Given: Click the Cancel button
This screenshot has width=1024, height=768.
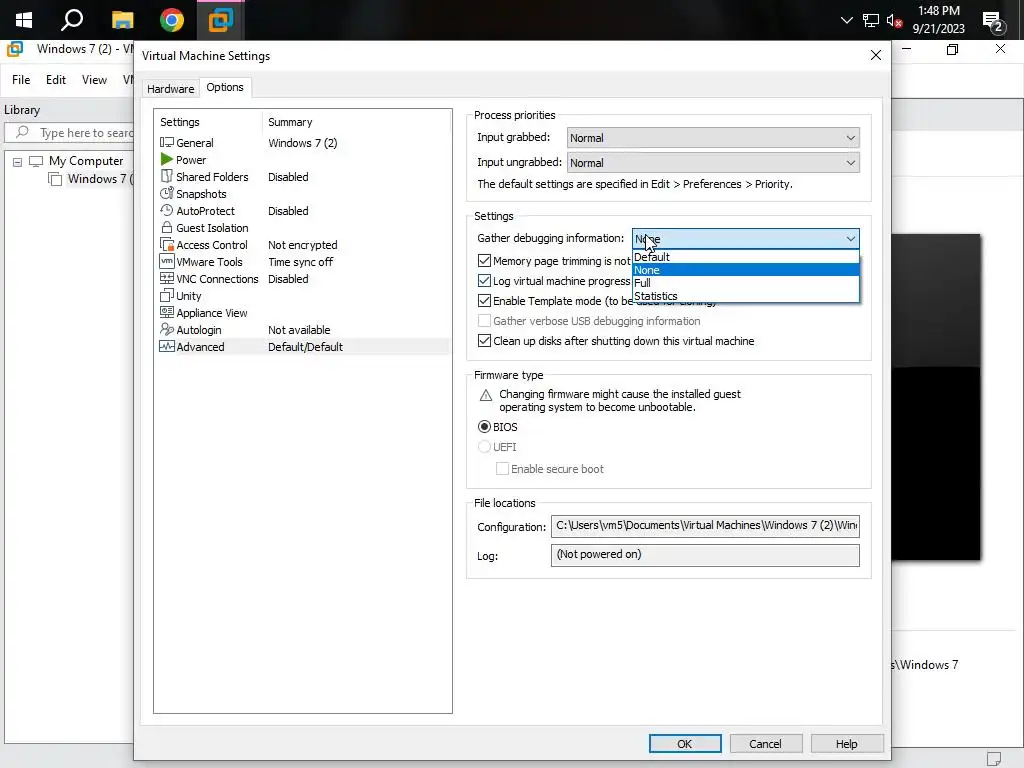Looking at the screenshot, I should point(765,744).
